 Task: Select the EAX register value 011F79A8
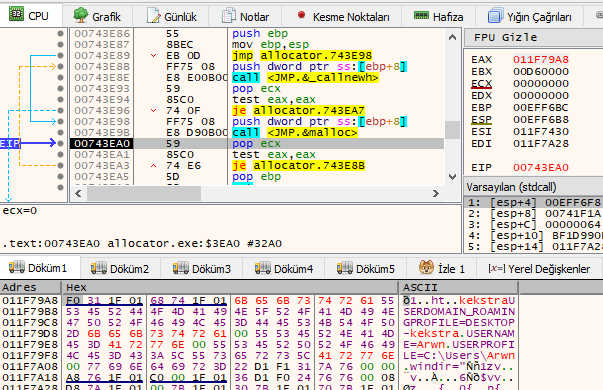pos(541,60)
